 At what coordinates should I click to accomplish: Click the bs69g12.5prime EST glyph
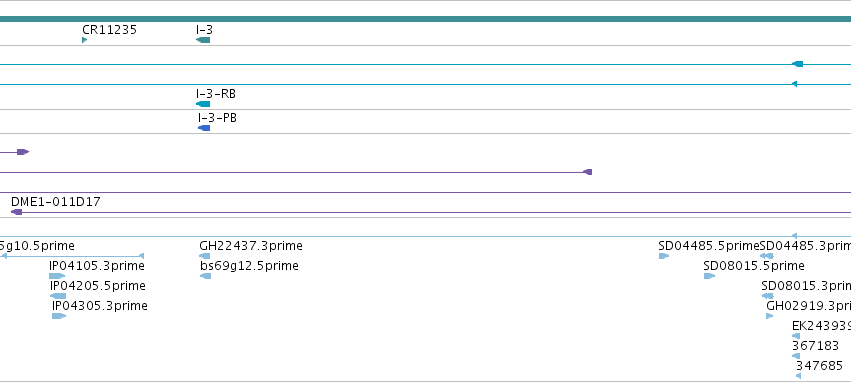[x=206, y=276]
